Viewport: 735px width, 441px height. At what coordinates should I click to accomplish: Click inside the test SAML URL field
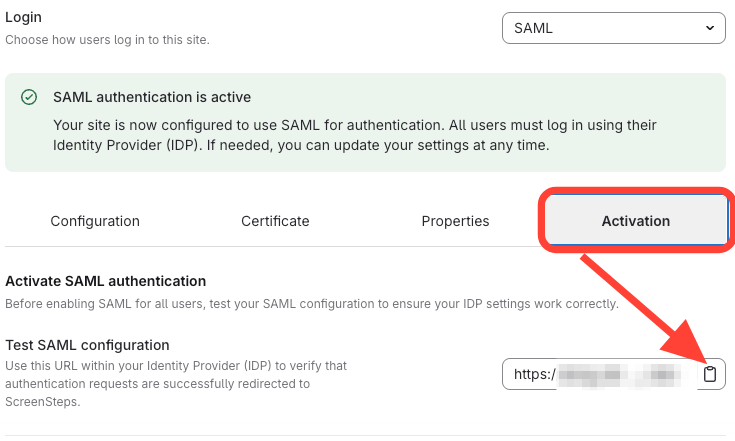pos(600,374)
